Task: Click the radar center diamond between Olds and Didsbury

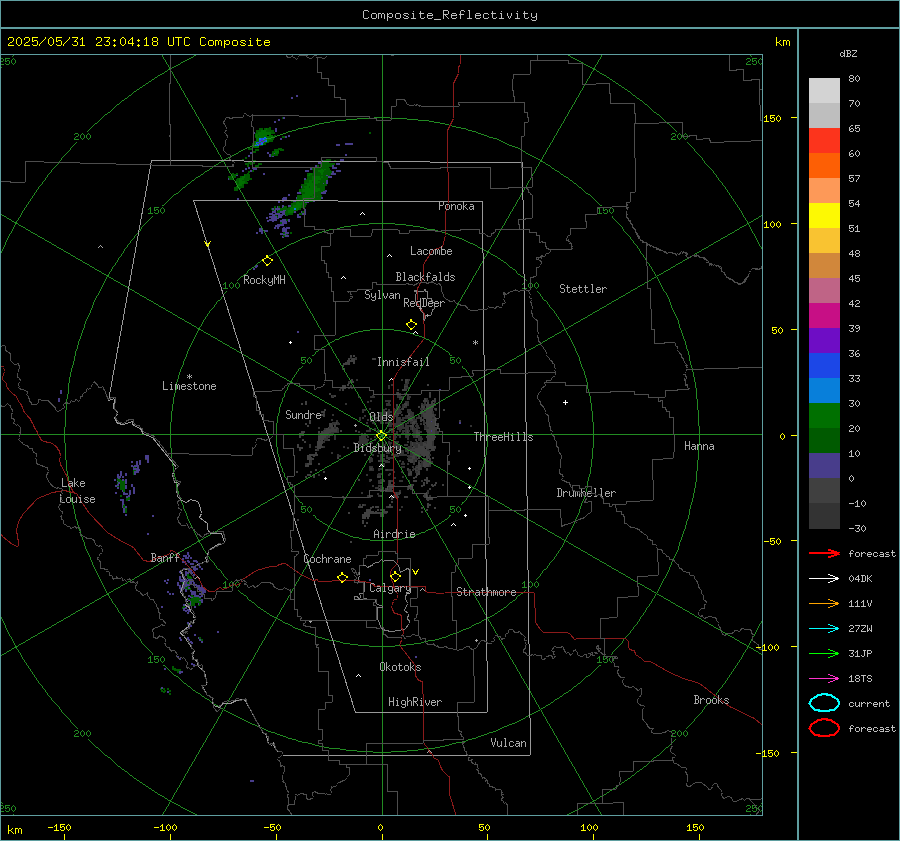Action: pyautogui.click(x=382, y=436)
